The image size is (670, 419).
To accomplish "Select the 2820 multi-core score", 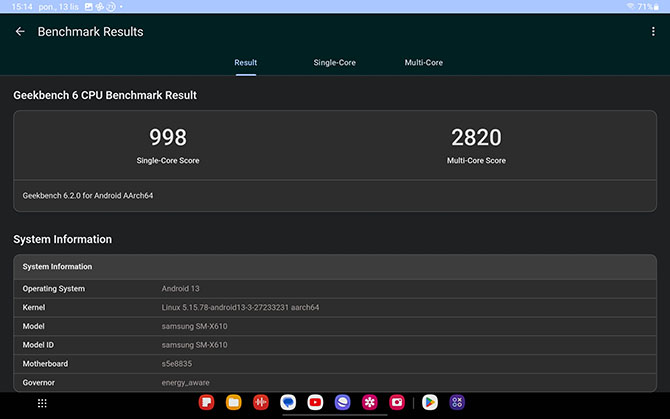I will 476,137.
